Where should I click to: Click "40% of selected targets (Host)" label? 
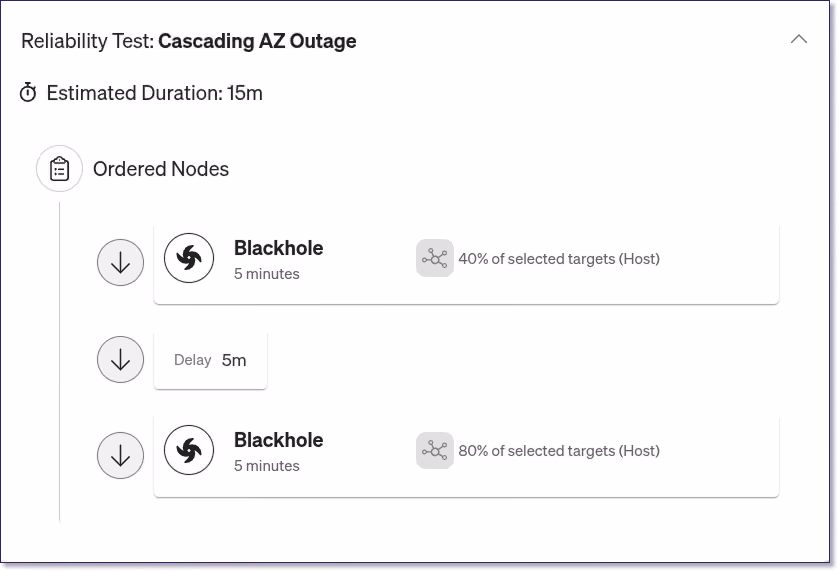[559, 259]
